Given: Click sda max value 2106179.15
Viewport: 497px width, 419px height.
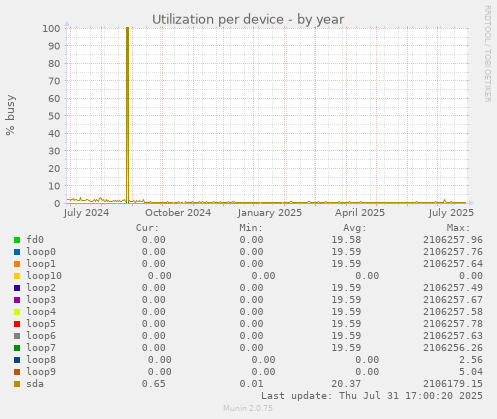Looking at the screenshot, I should (453, 384).
